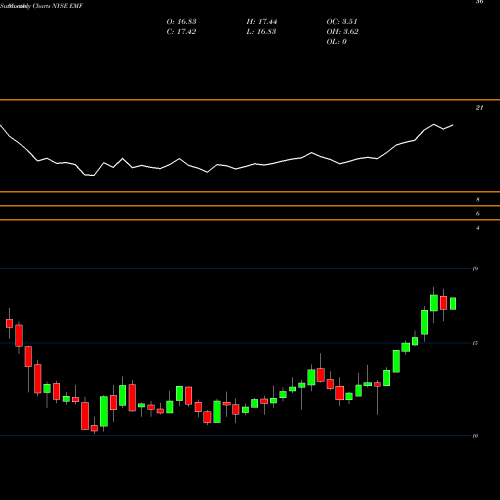Click the '10' price axis label
Image resolution: width=500 pixels, height=500 pixels.
pos(475,436)
